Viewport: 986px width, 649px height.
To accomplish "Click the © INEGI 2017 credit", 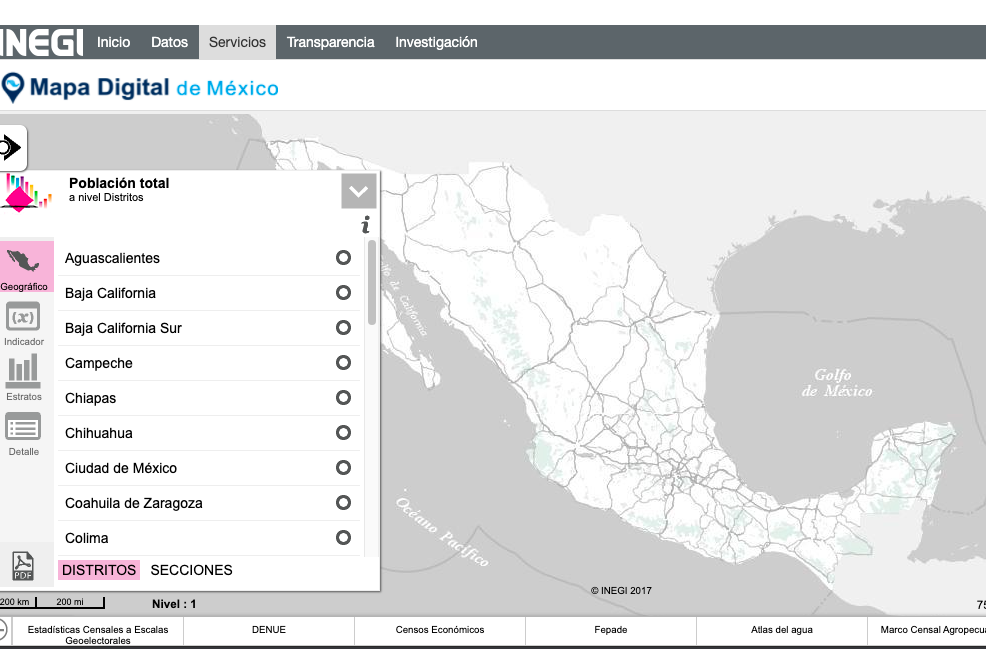I will tap(621, 591).
